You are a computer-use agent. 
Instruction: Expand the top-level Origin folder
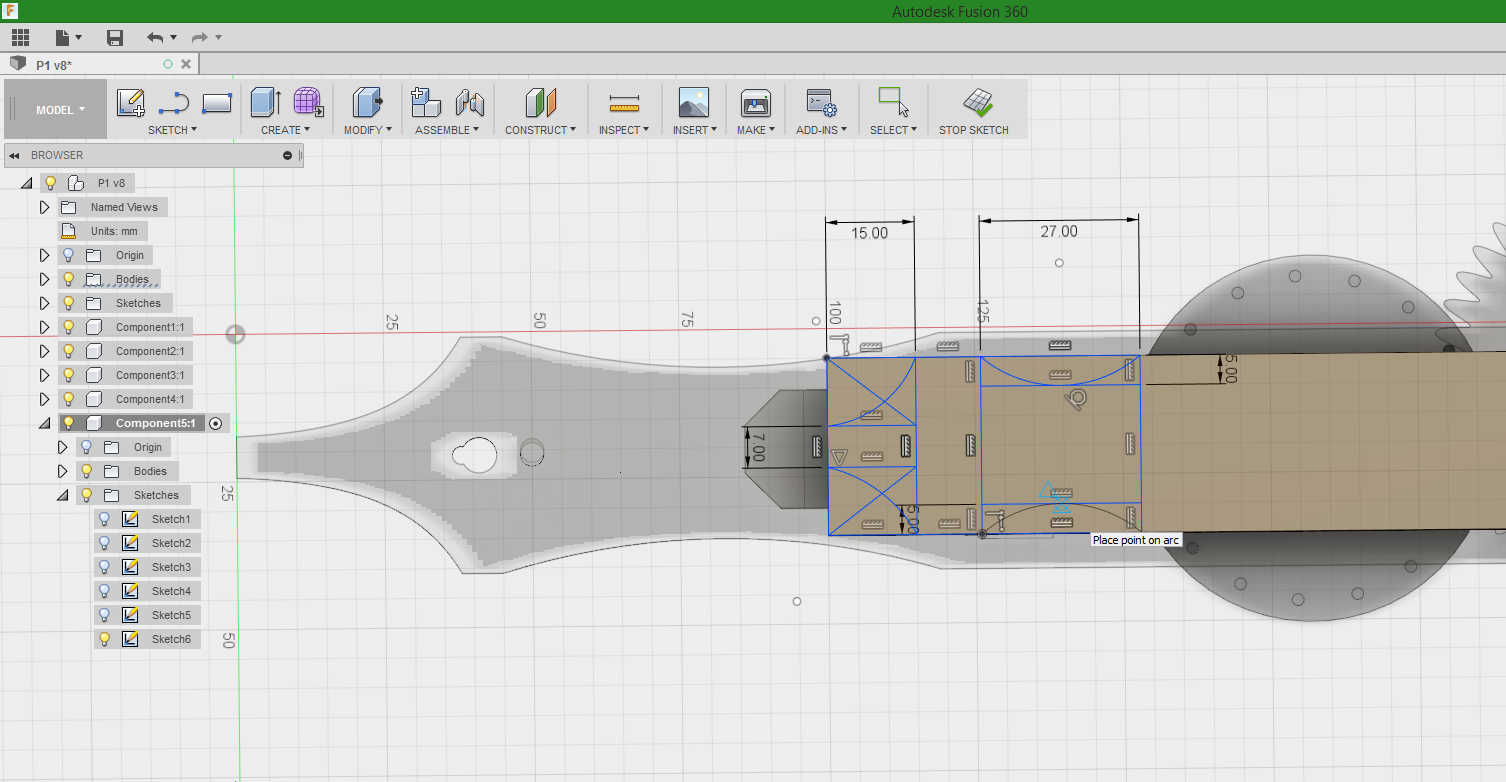(x=44, y=255)
